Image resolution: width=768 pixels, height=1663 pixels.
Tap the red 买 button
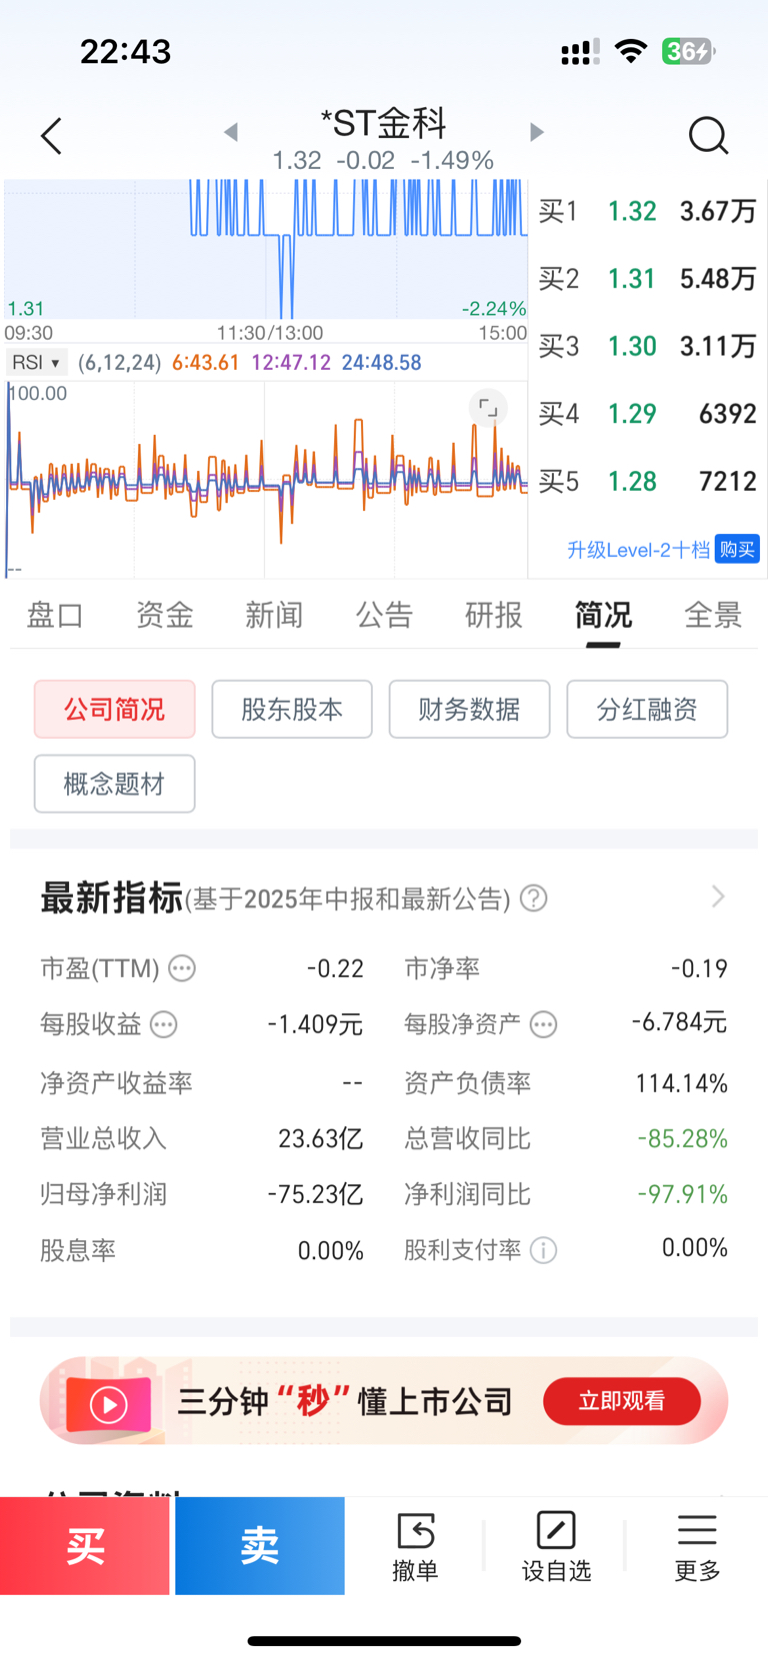(x=85, y=1546)
